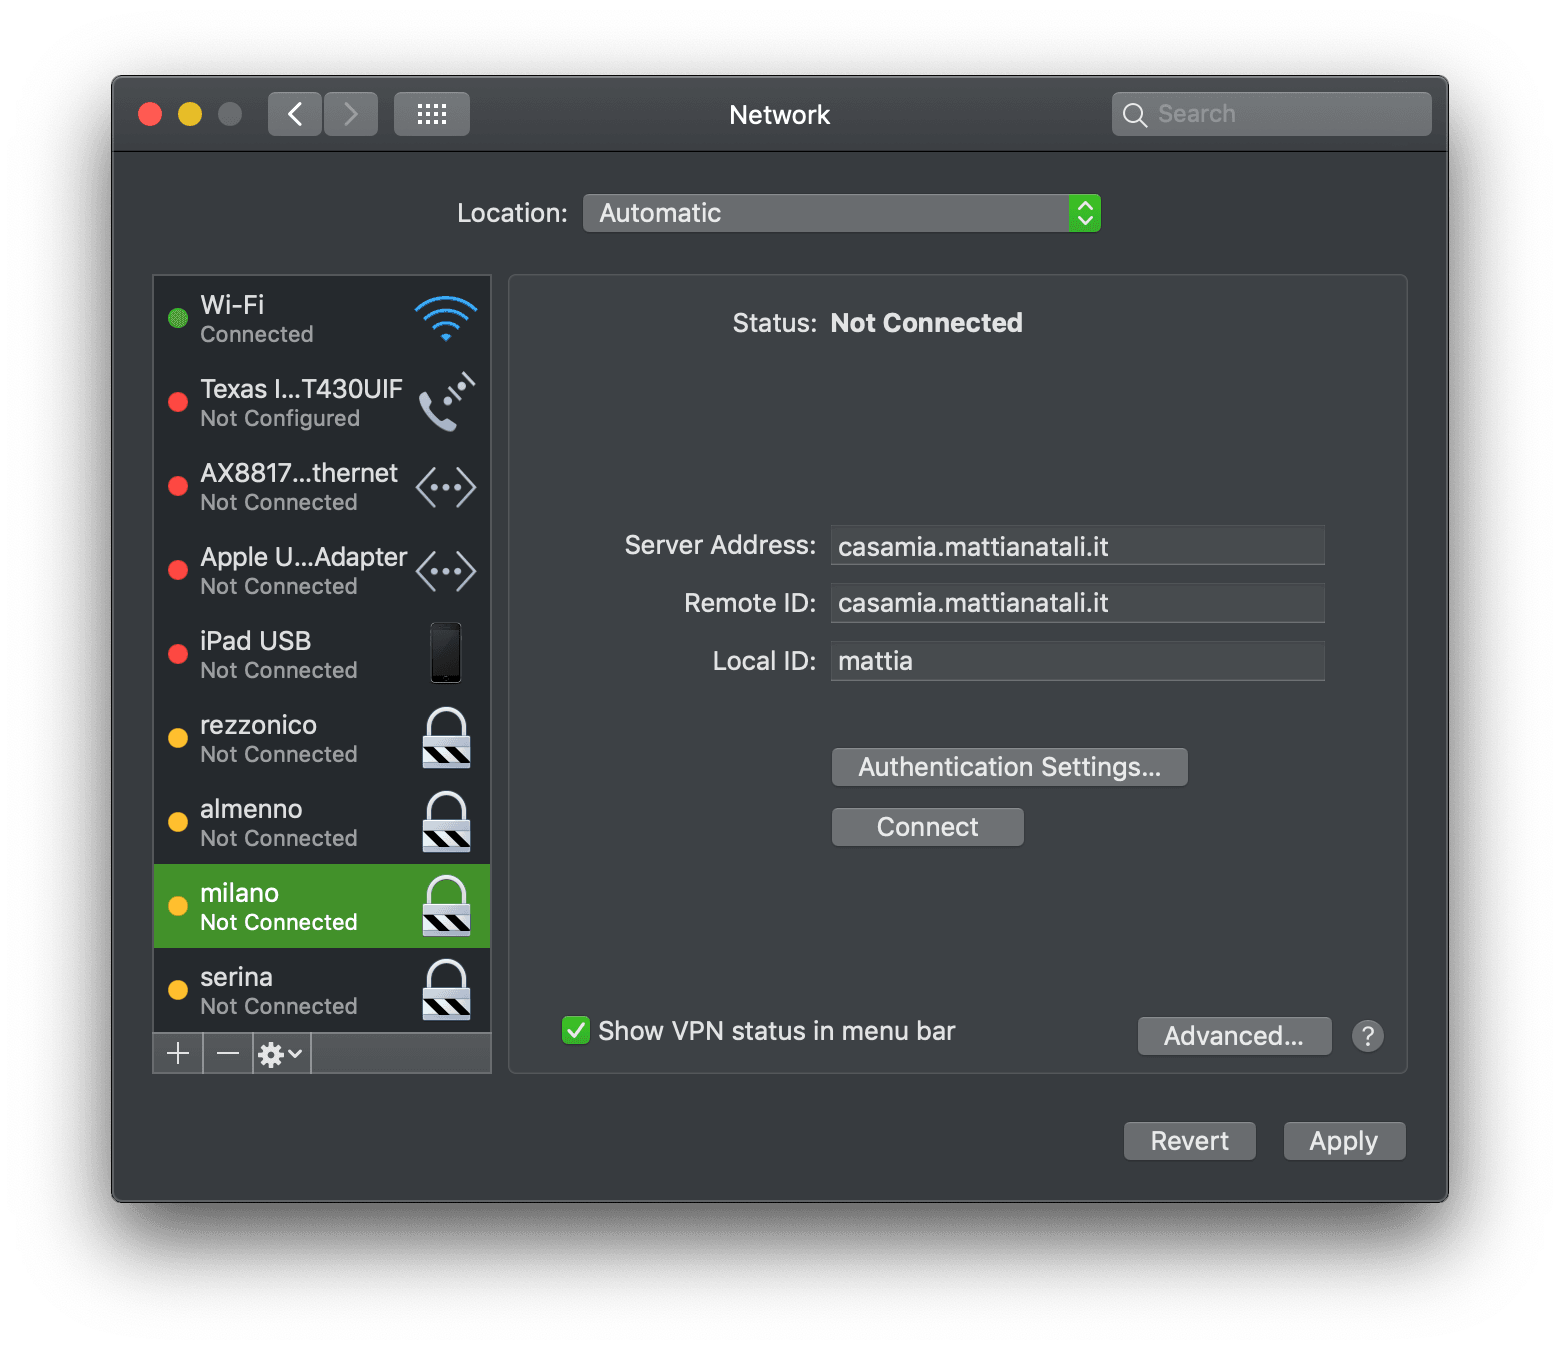
Task: Click the Connect button
Action: (x=928, y=827)
